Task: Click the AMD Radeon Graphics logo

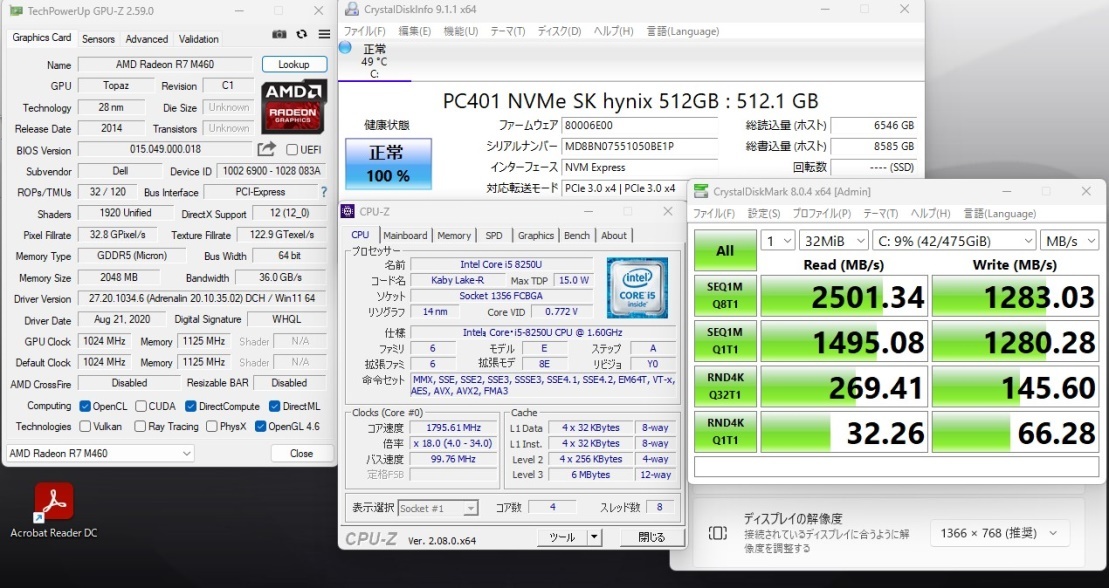Action: [294, 107]
